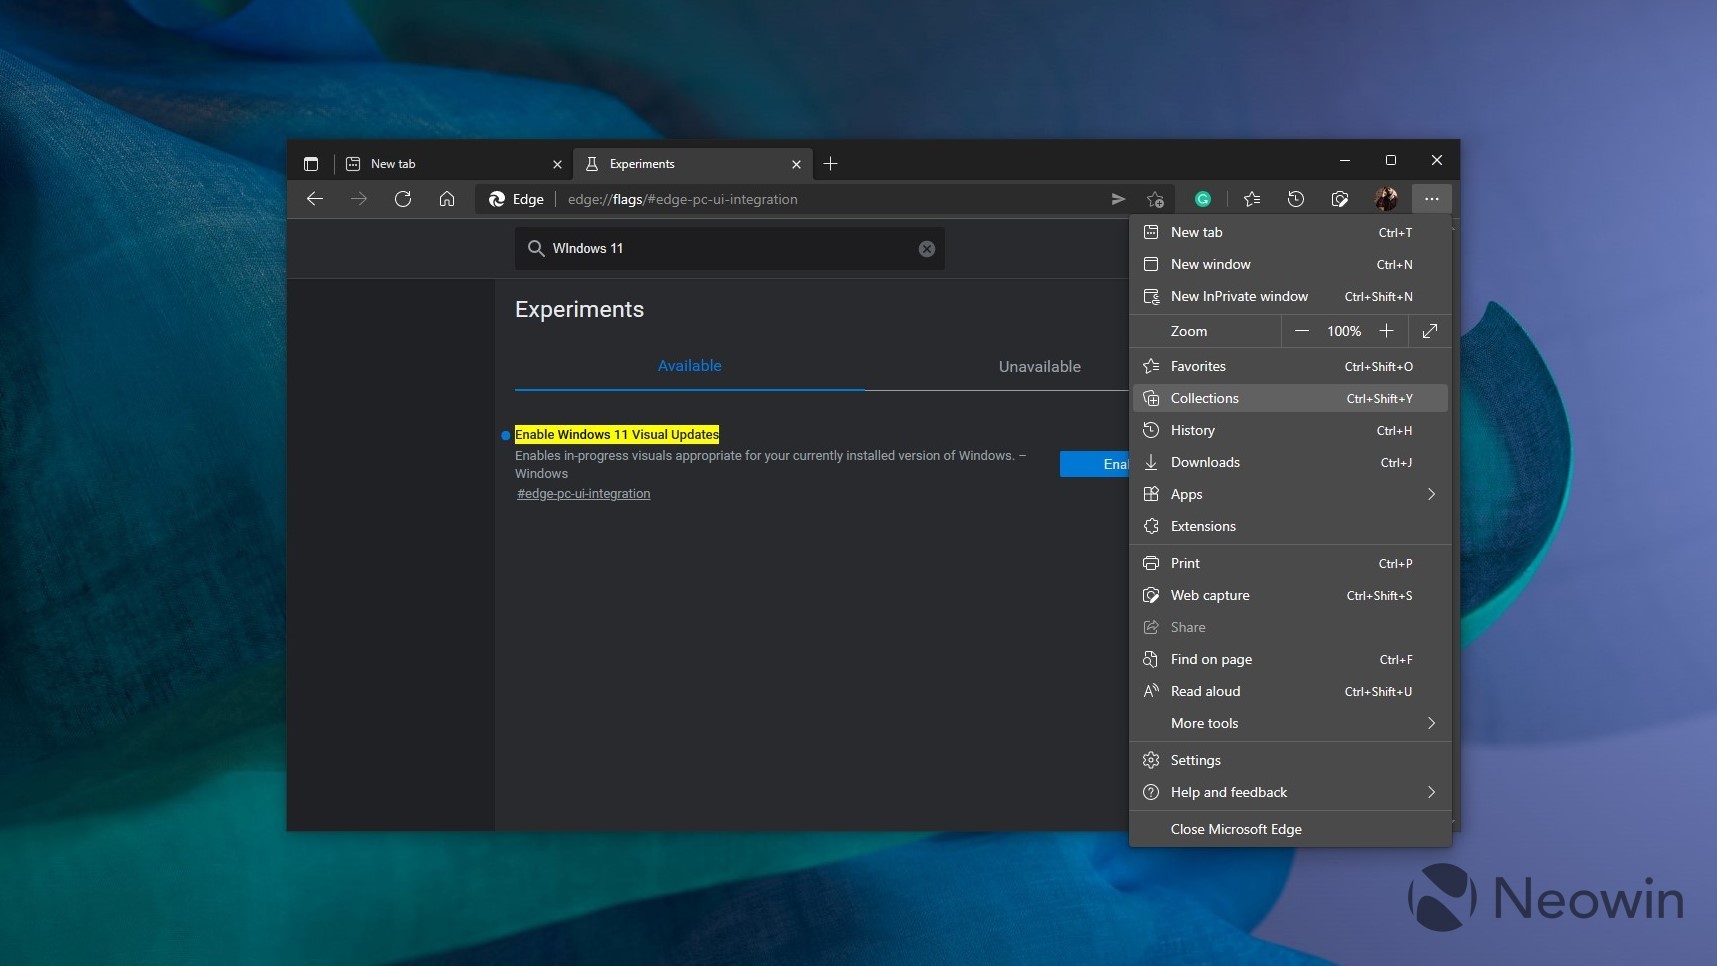Refresh the current page
The image size is (1717, 966).
coord(403,199)
